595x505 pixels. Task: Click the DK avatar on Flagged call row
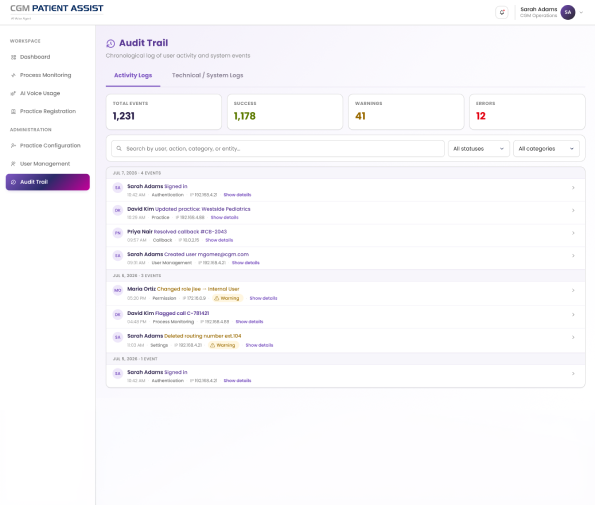[x=118, y=315]
